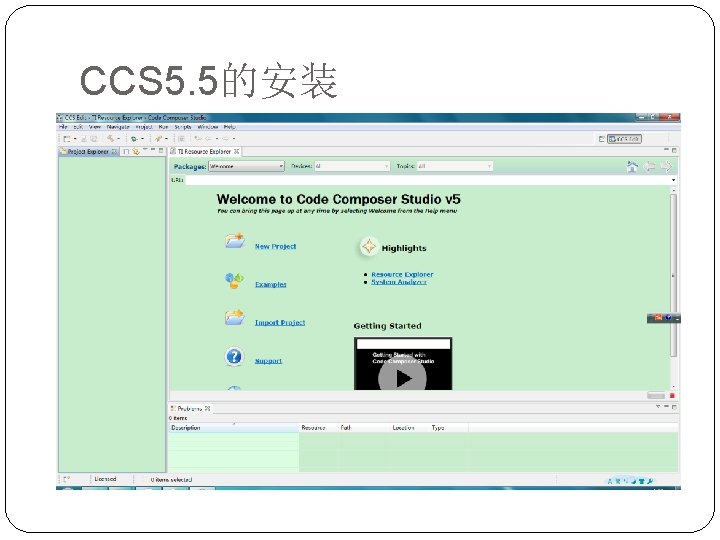Minimize the TI Resource Explorer editor area
Screen dimensions: 720x540
[x=667, y=150]
